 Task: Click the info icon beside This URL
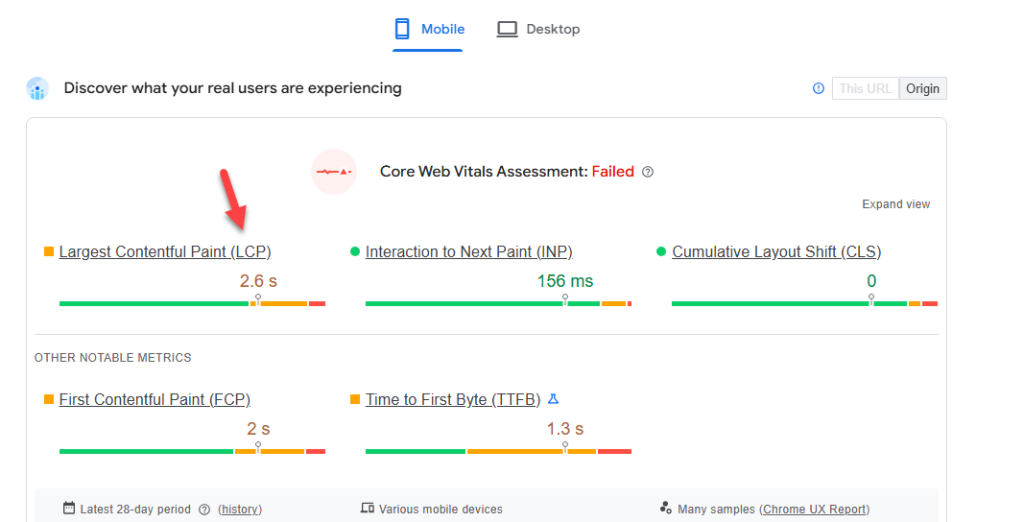(818, 88)
